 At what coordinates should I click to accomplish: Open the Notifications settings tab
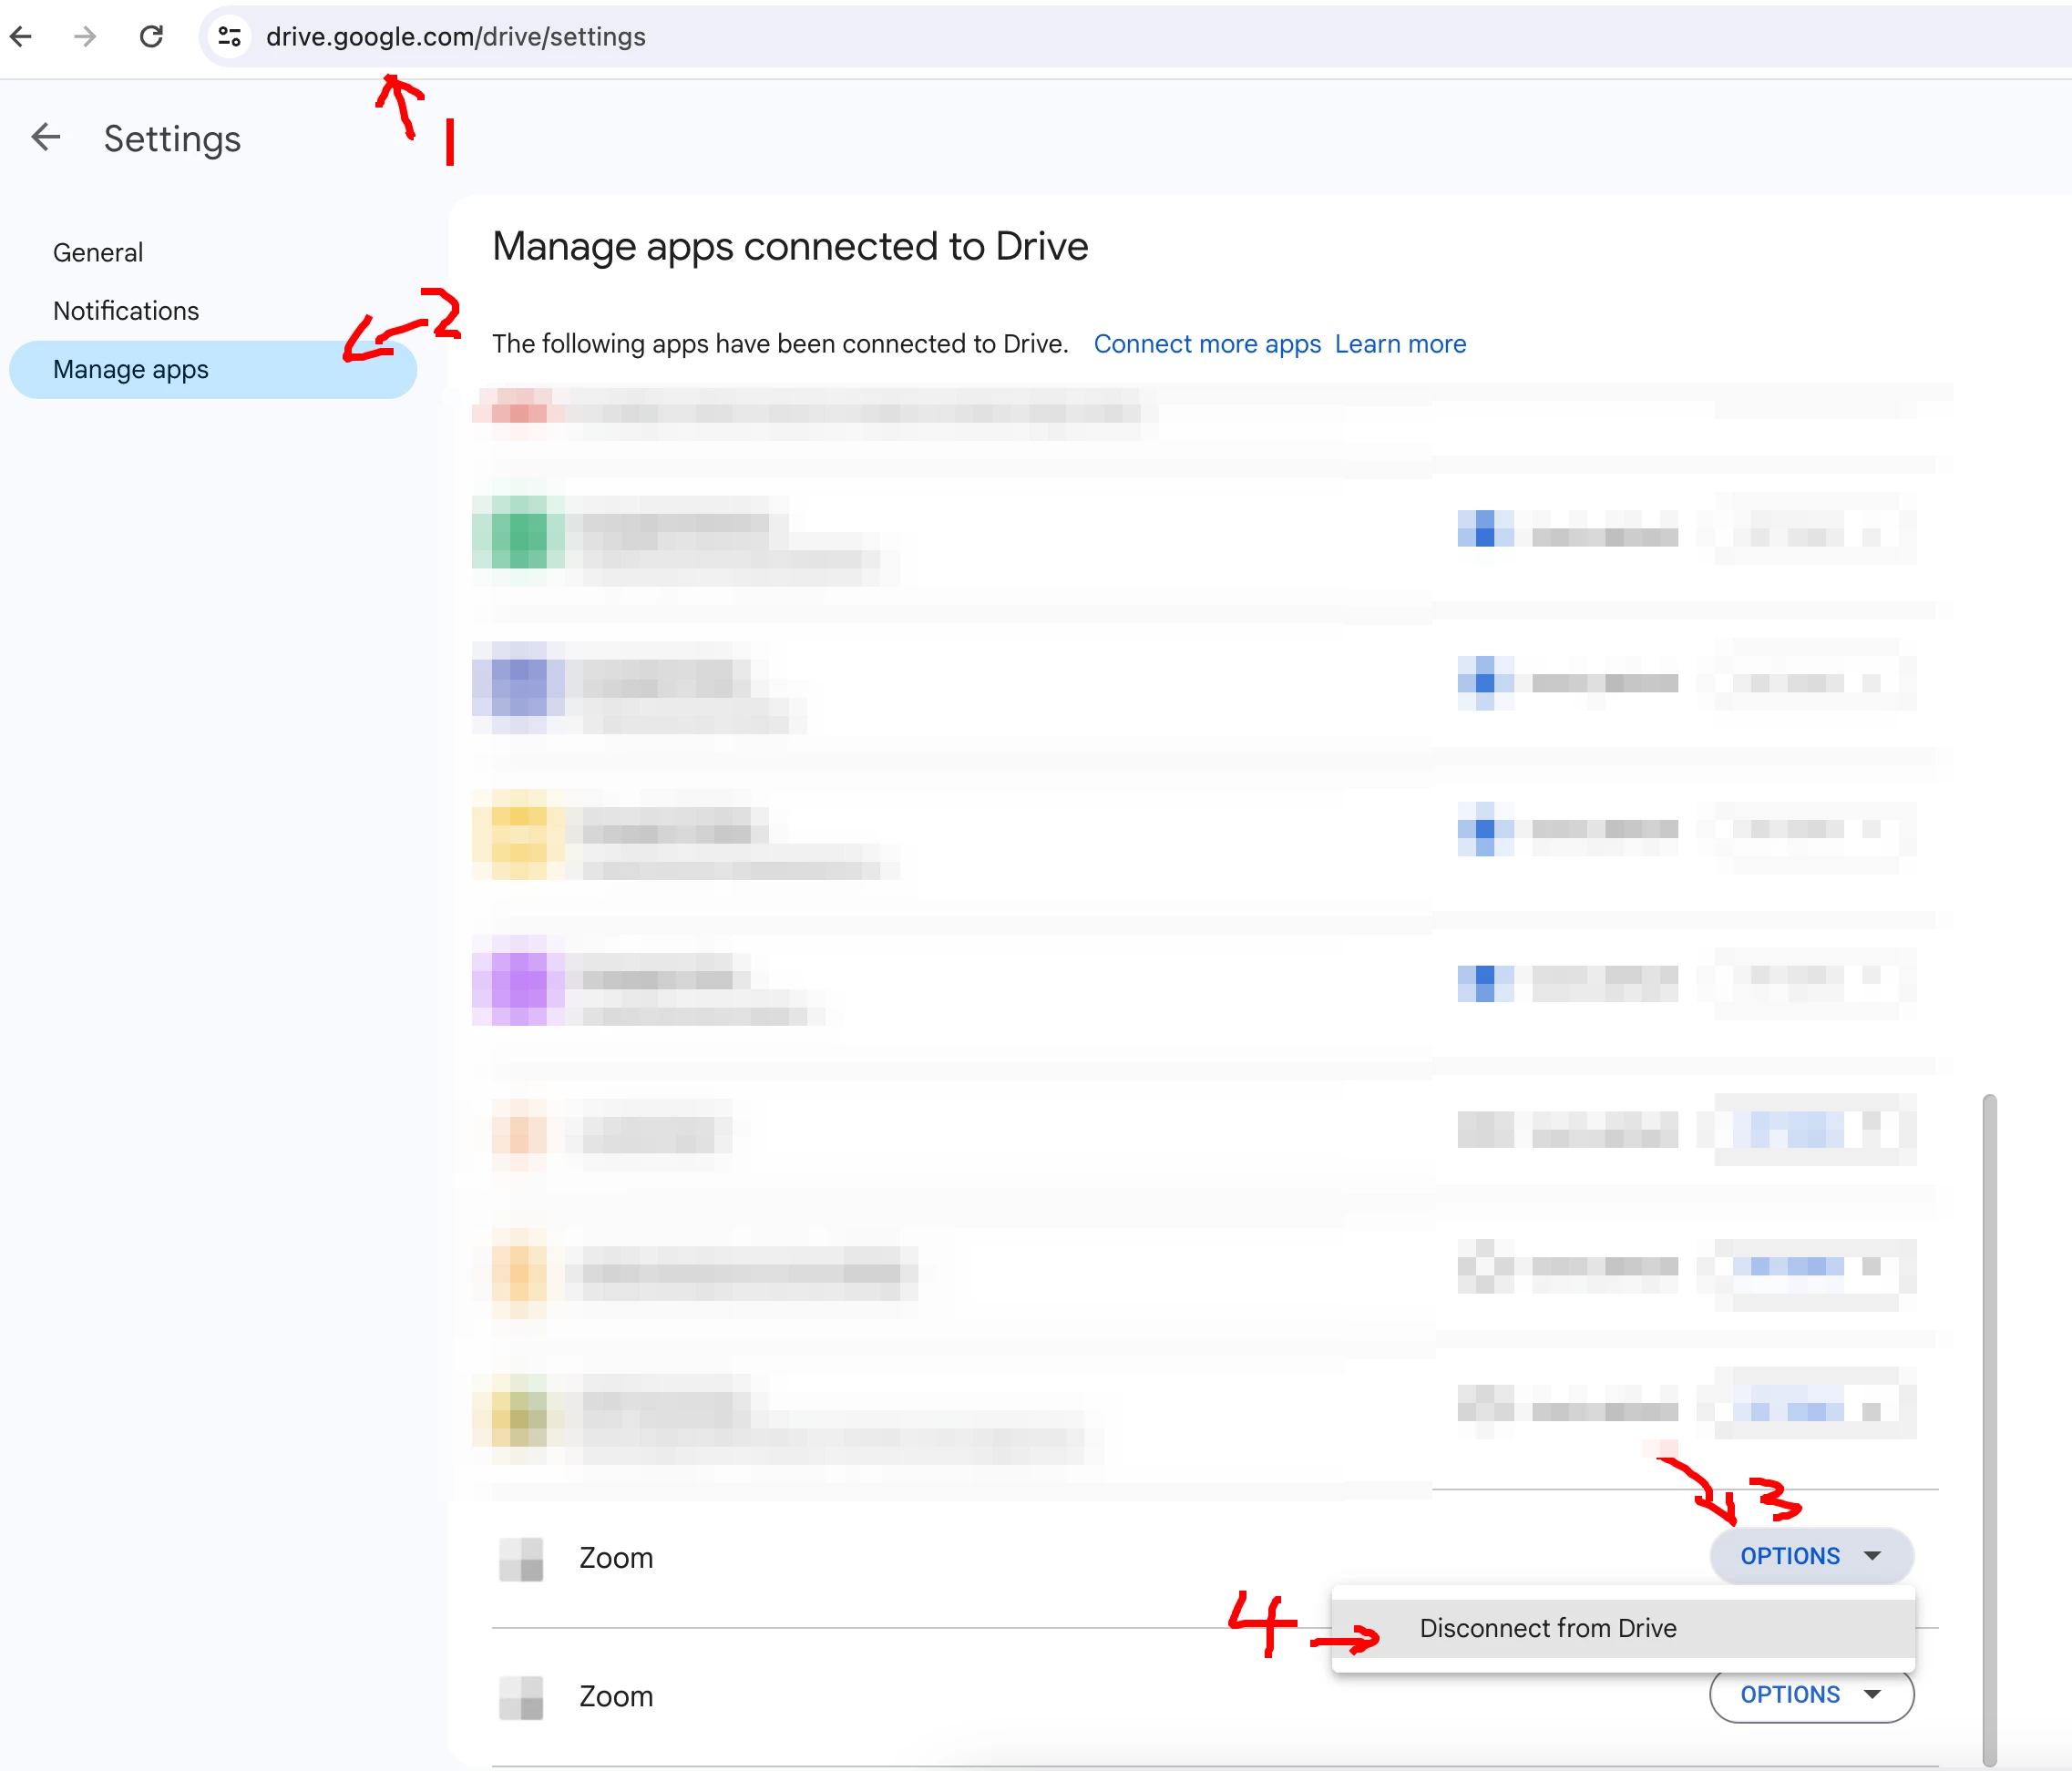coord(126,311)
